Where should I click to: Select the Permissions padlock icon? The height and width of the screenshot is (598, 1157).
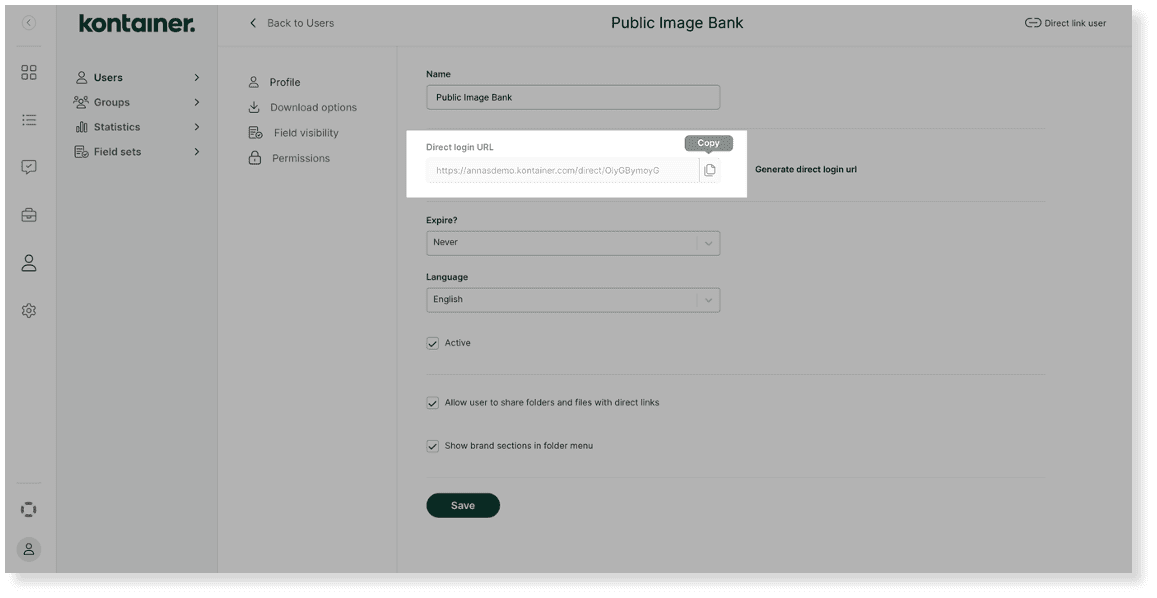pyautogui.click(x=253, y=156)
